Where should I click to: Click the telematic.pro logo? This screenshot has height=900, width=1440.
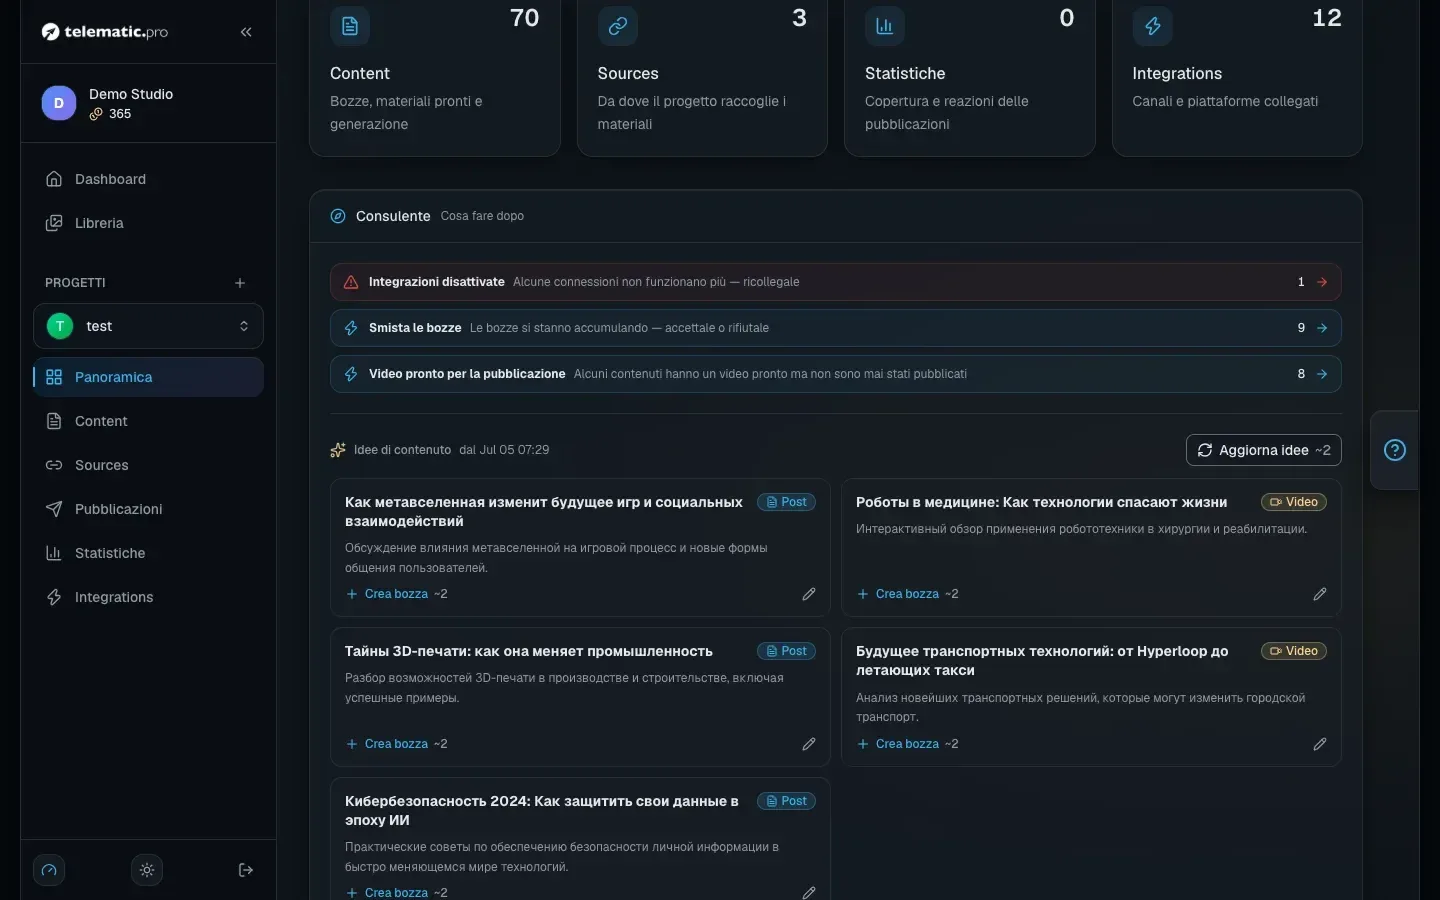(x=105, y=32)
